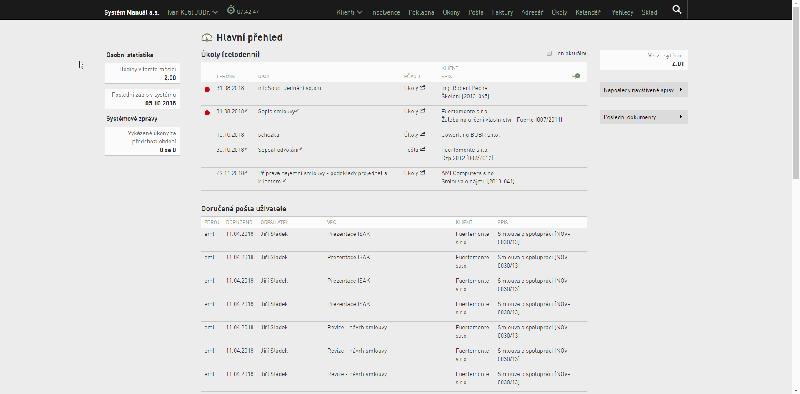Open the search magnifier in top bar
This screenshot has height=394, width=800.
coord(677,9)
